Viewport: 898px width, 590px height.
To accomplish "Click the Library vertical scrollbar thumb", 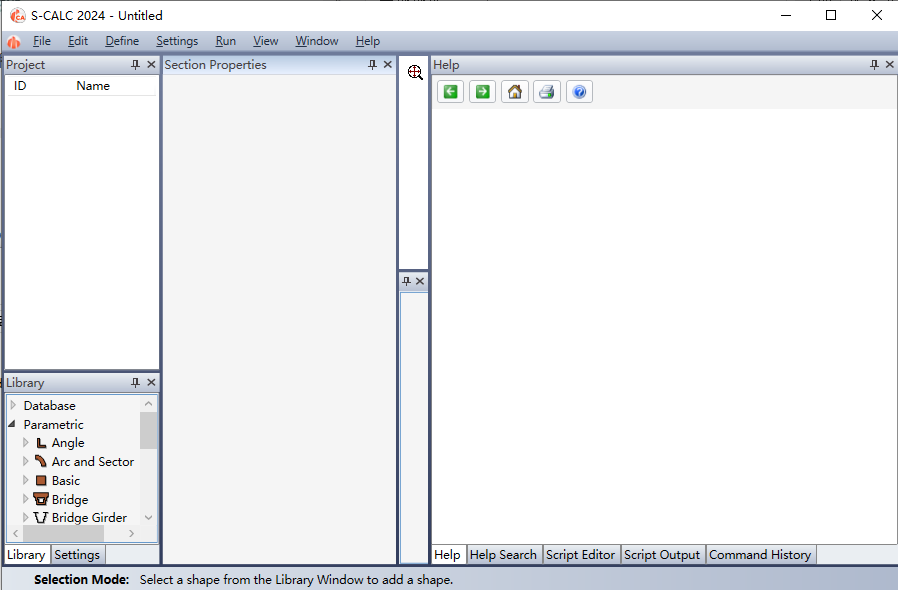I will point(148,430).
